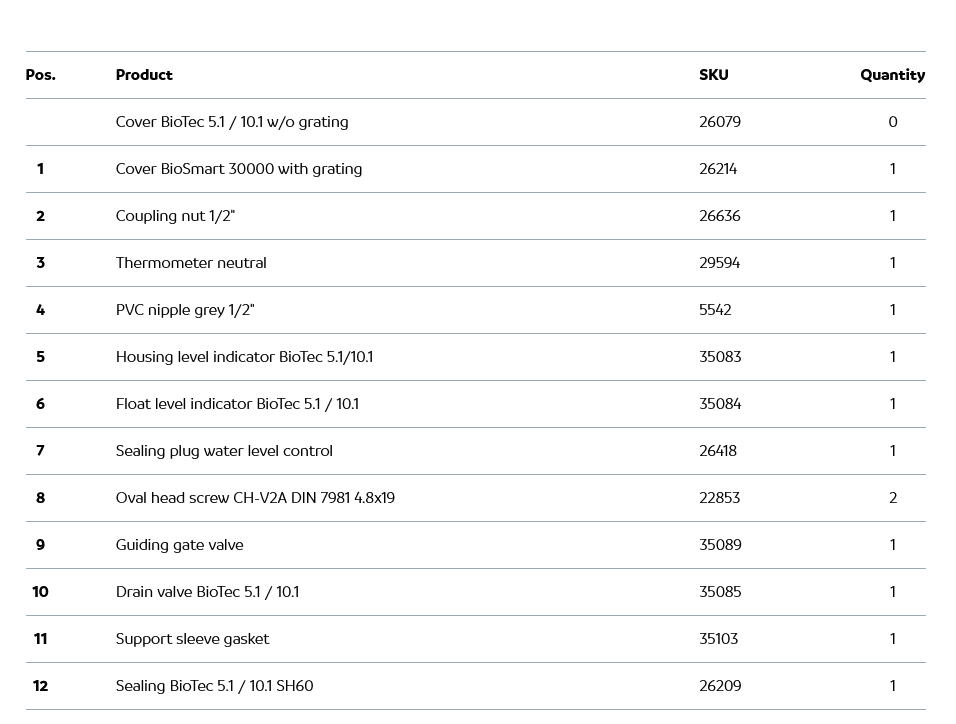
Task: Click Drain valve BioTec 5.1 / 10.1
Action: [207, 592]
